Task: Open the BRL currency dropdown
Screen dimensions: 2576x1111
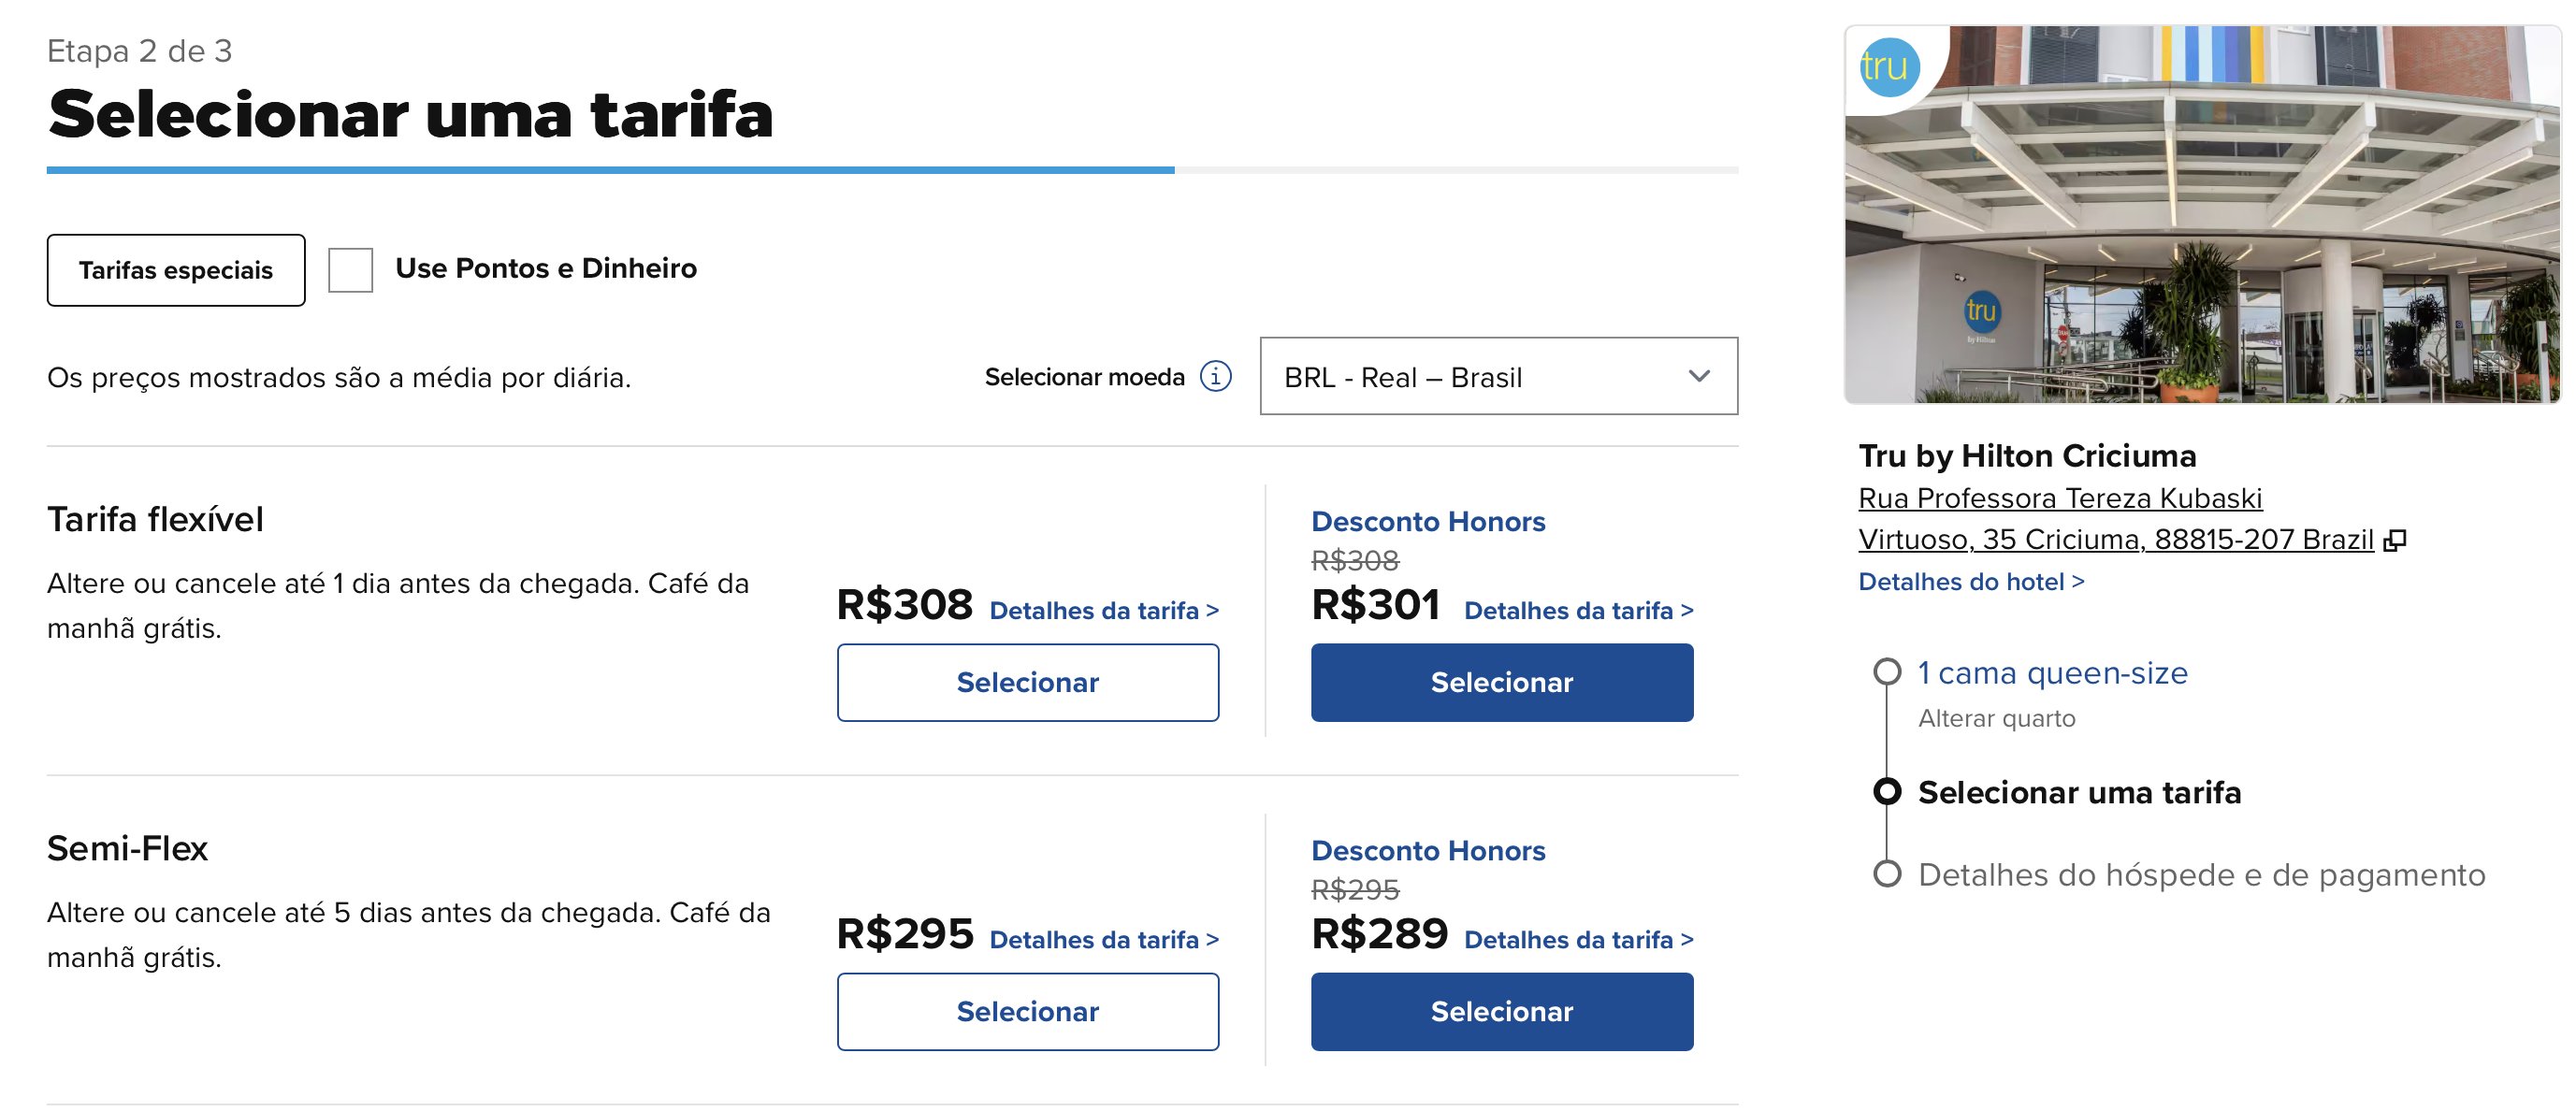Action: (1498, 376)
